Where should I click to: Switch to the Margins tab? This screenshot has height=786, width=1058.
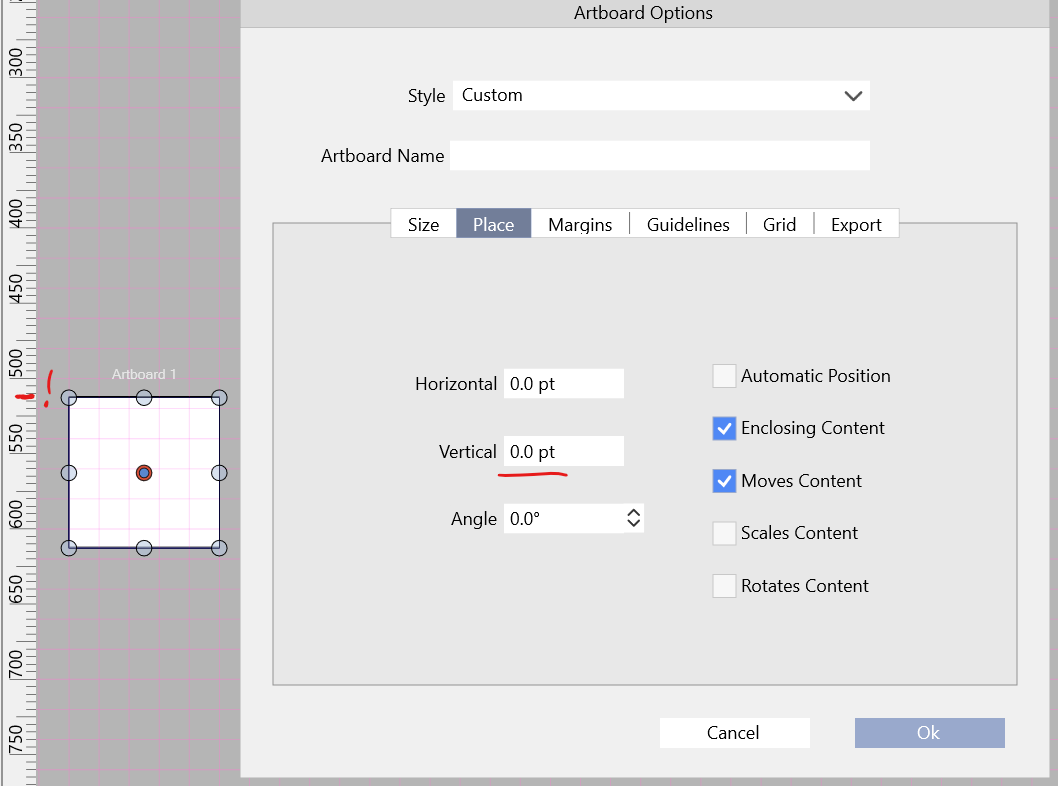pos(580,225)
